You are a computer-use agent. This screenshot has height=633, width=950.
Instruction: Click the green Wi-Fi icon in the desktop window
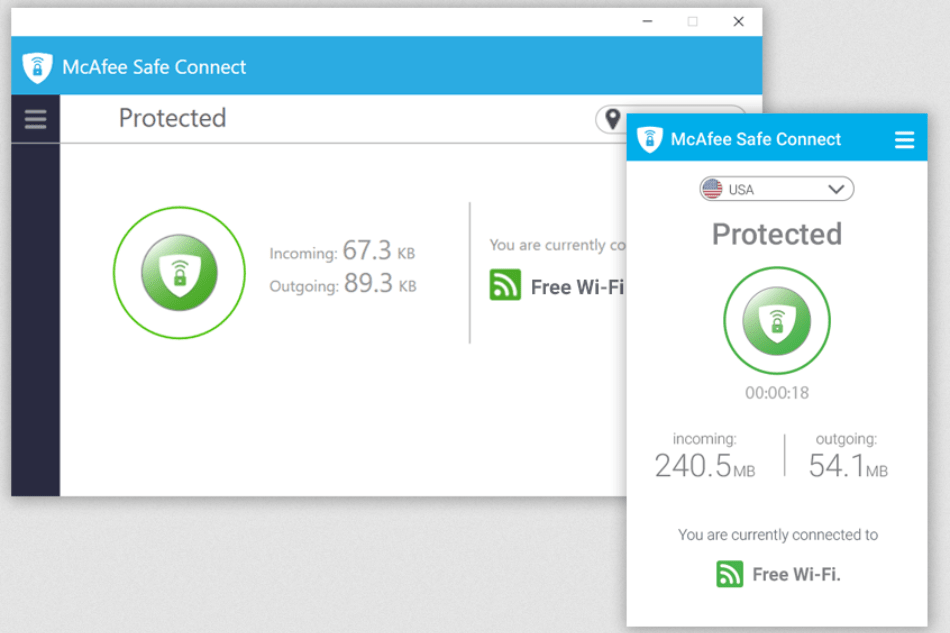point(505,285)
